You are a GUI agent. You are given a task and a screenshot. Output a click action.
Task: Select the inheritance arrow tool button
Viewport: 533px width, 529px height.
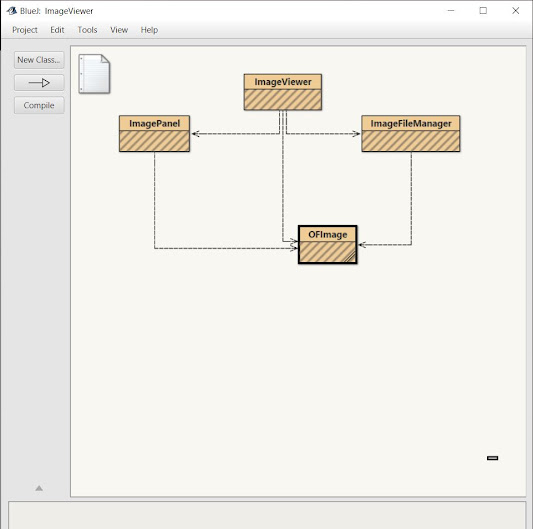pos(39,83)
